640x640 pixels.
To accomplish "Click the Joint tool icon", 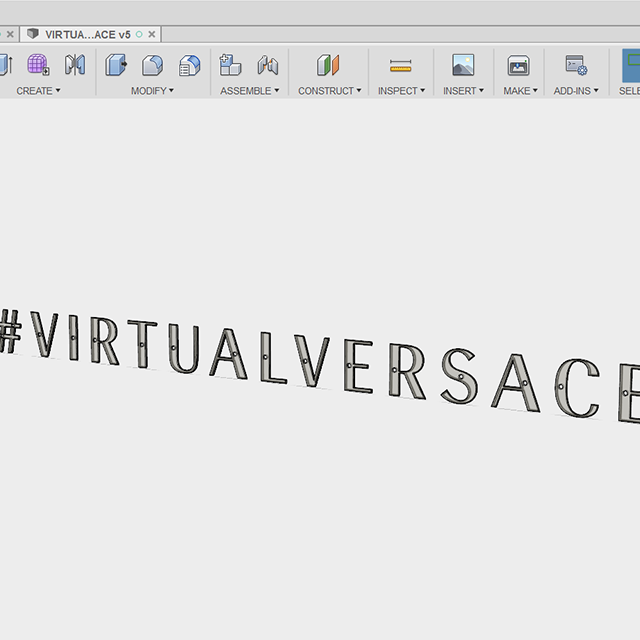I will [x=268, y=65].
